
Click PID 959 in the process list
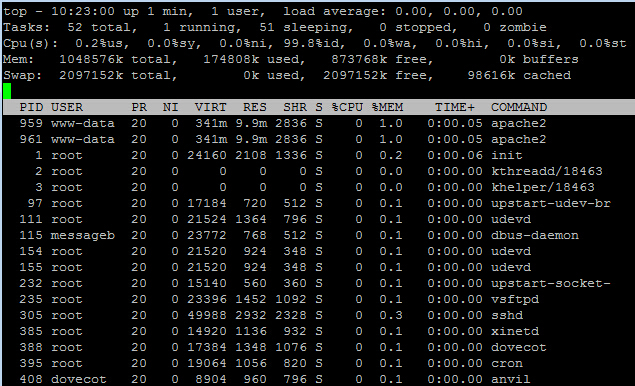pyautogui.click(x=31, y=124)
